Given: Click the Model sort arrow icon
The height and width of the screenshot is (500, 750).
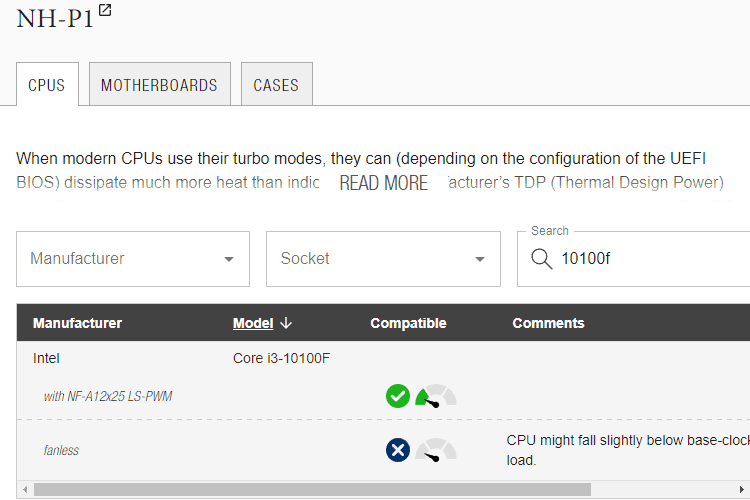Looking at the screenshot, I should (286, 323).
